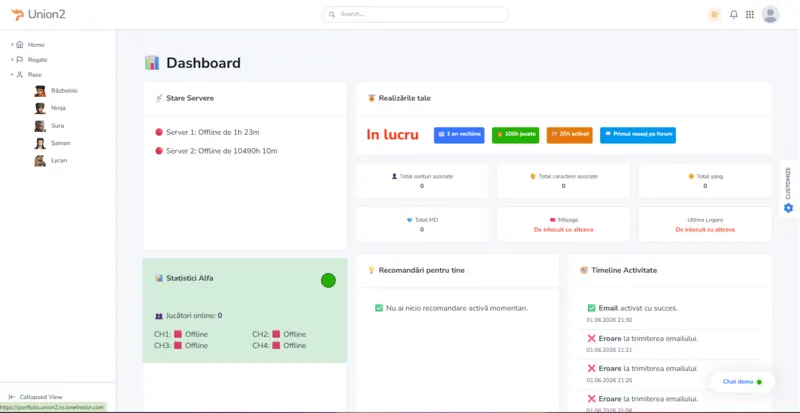Open the CUSTOMIZE side tab
Screen dimensions: 800x413
pos(789,189)
